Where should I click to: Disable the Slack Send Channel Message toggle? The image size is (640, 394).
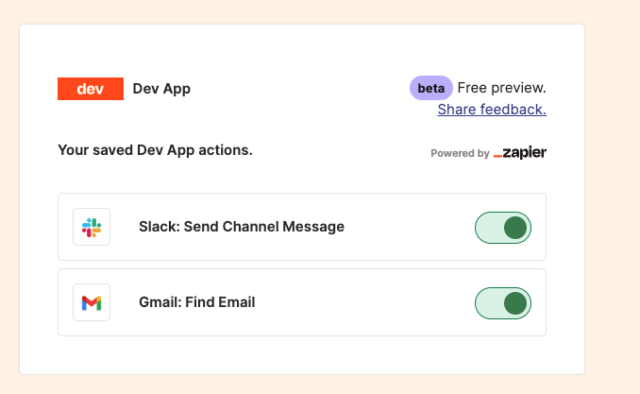tap(503, 227)
